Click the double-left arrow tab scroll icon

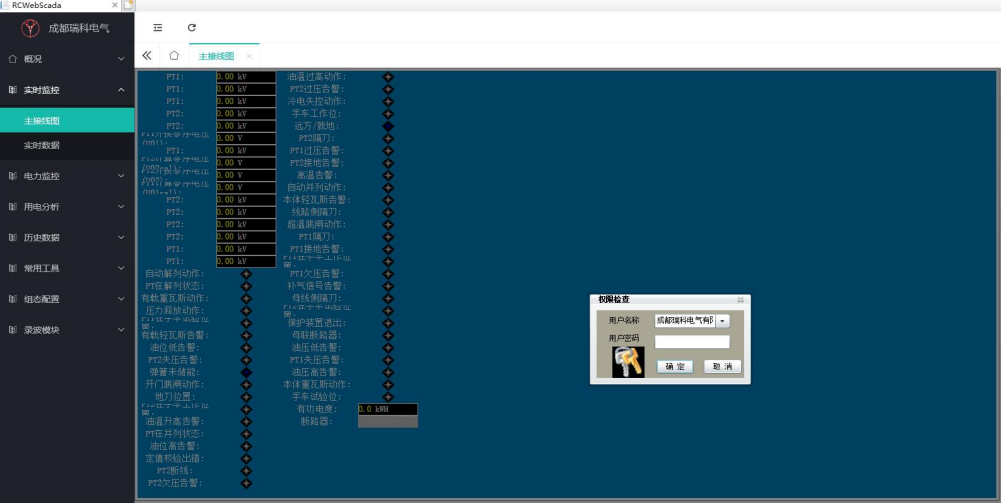click(x=147, y=56)
